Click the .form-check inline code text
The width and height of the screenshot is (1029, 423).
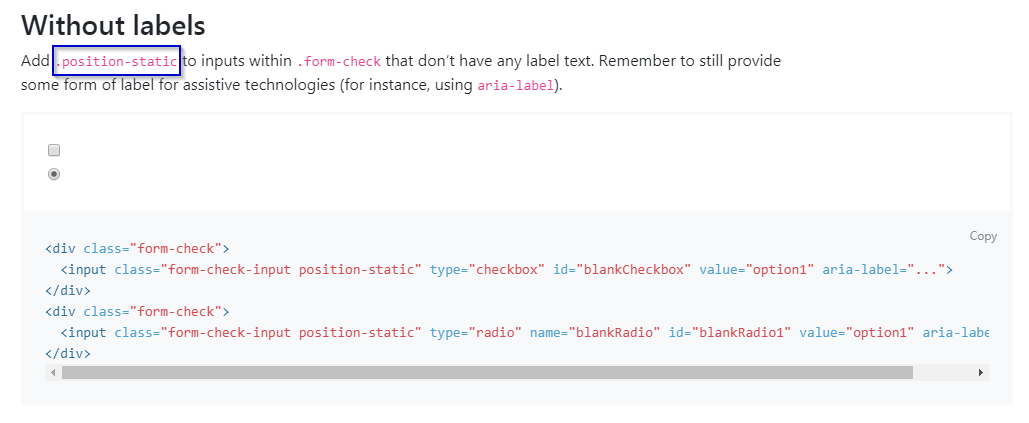pyautogui.click(x=339, y=62)
